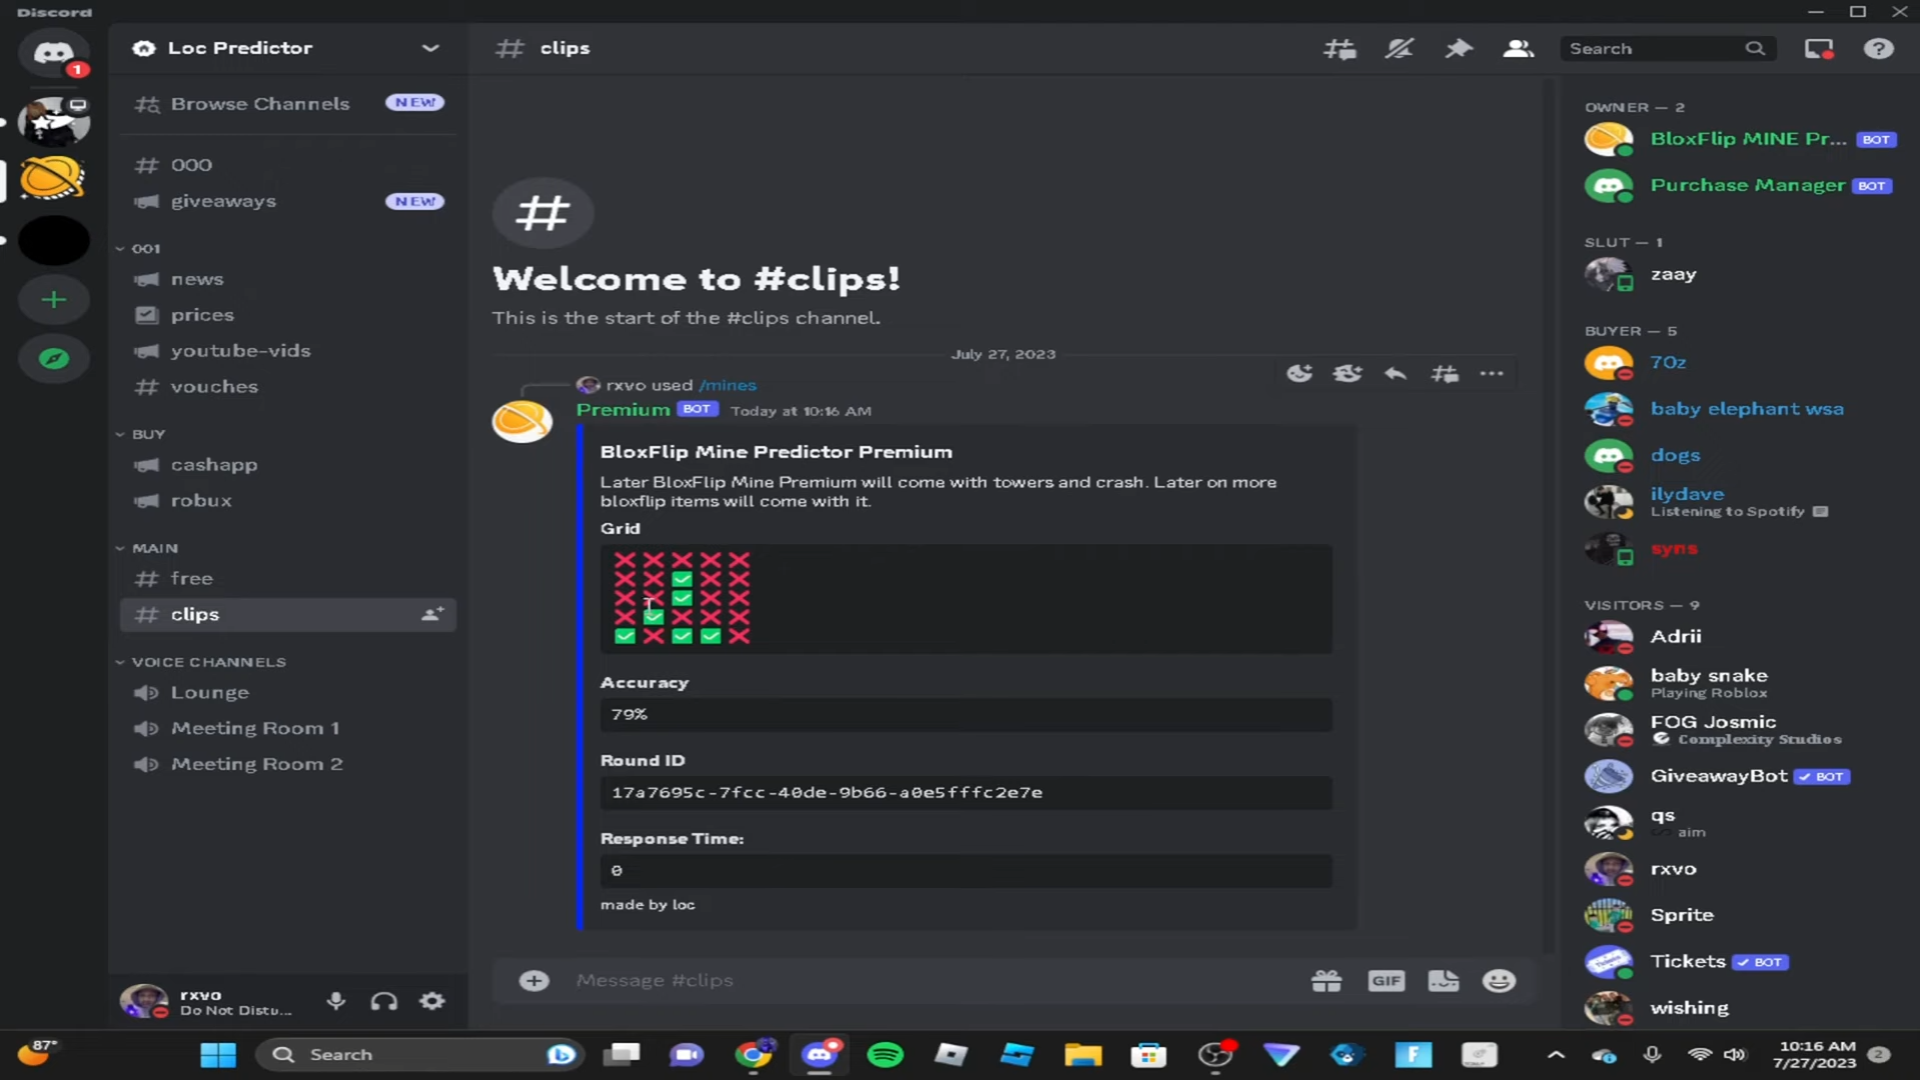
Task: Open pinned messages with the pin icon
Action: click(x=1459, y=48)
